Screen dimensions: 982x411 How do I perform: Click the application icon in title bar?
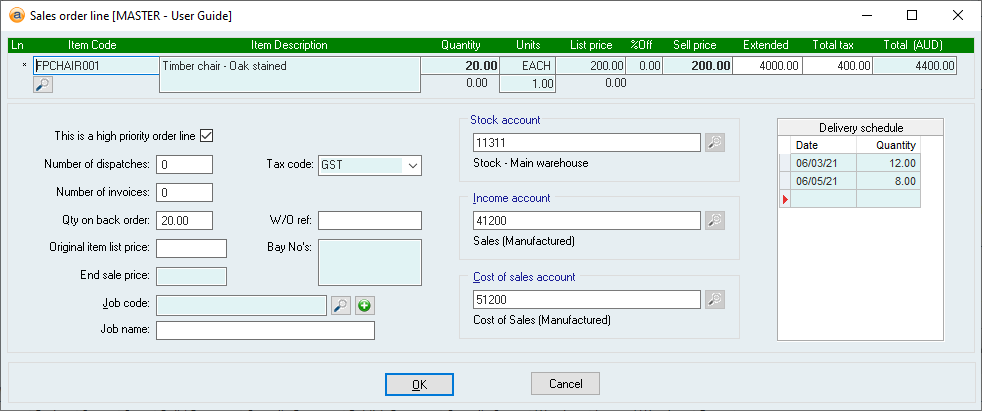[16, 15]
